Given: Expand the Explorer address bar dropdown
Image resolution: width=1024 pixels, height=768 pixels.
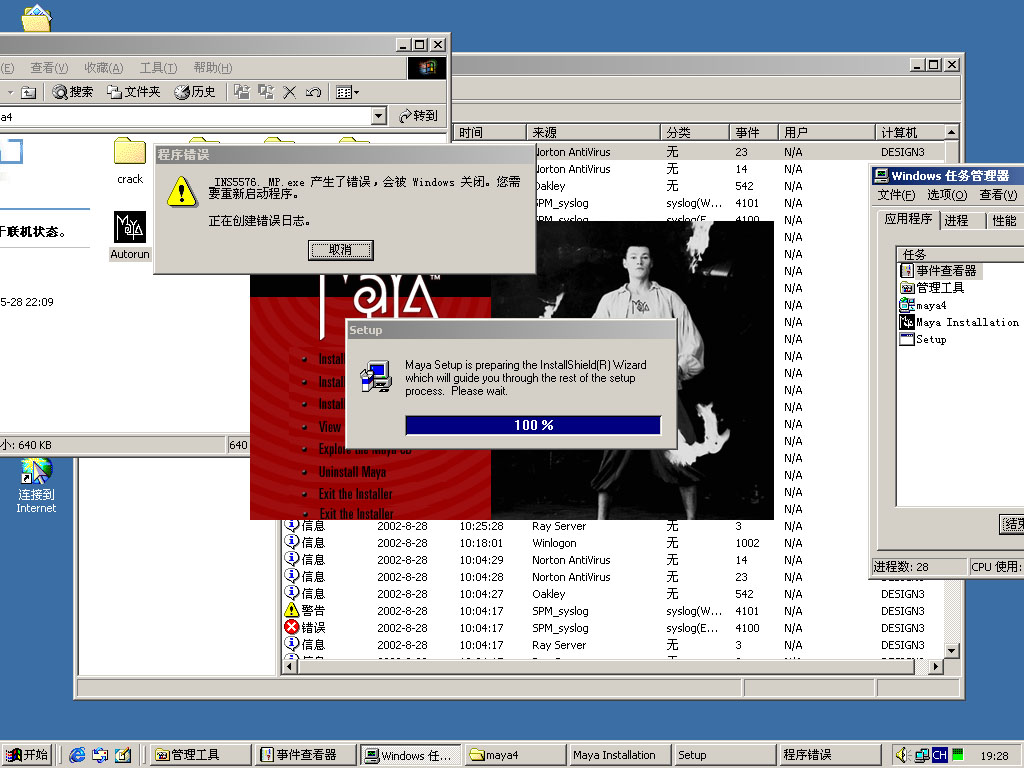Looking at the screenshot, I should (379, 116).
